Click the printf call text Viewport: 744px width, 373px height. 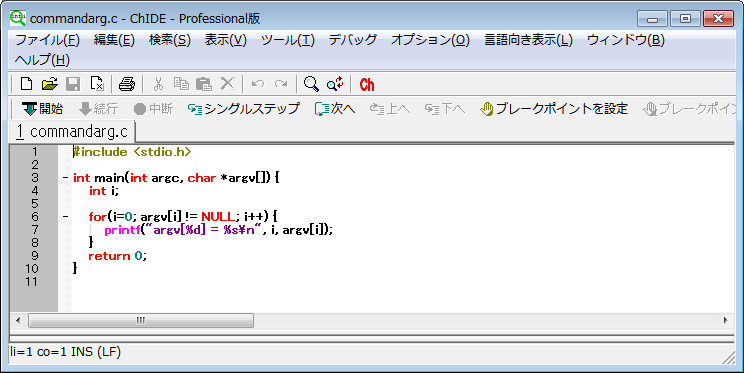tap(219, 230)
